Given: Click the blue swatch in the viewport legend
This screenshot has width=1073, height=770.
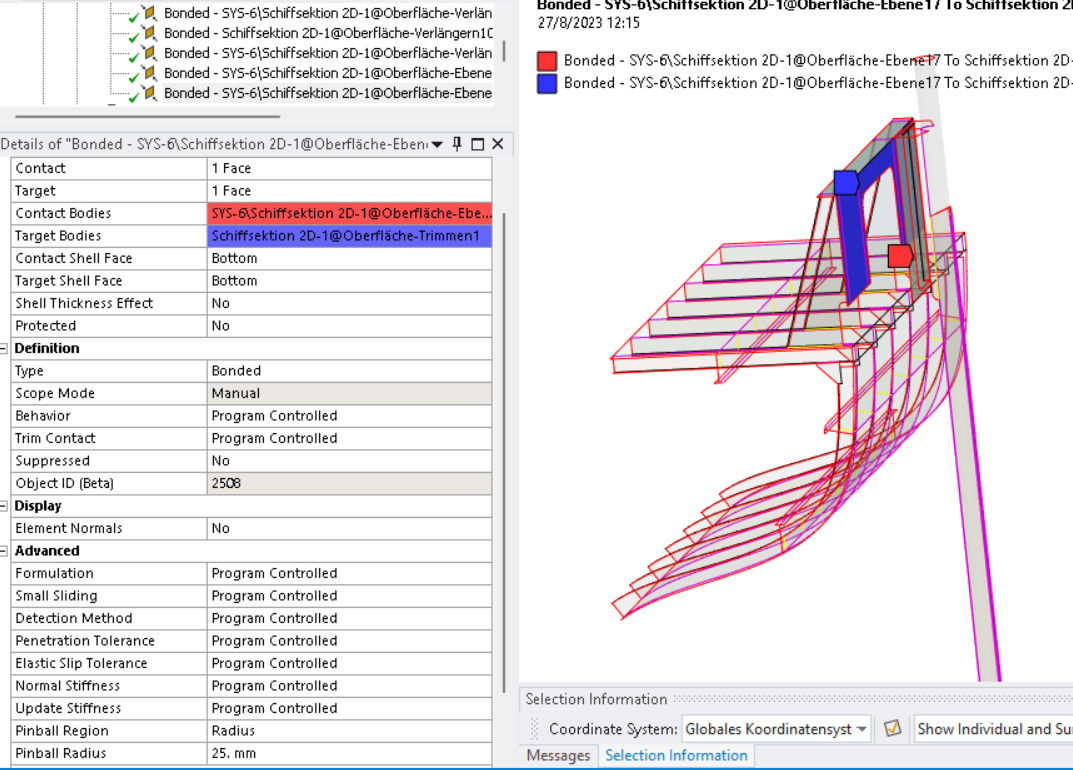Looking at the screenshot, I should pyautogui.click(x=547, y=84).
